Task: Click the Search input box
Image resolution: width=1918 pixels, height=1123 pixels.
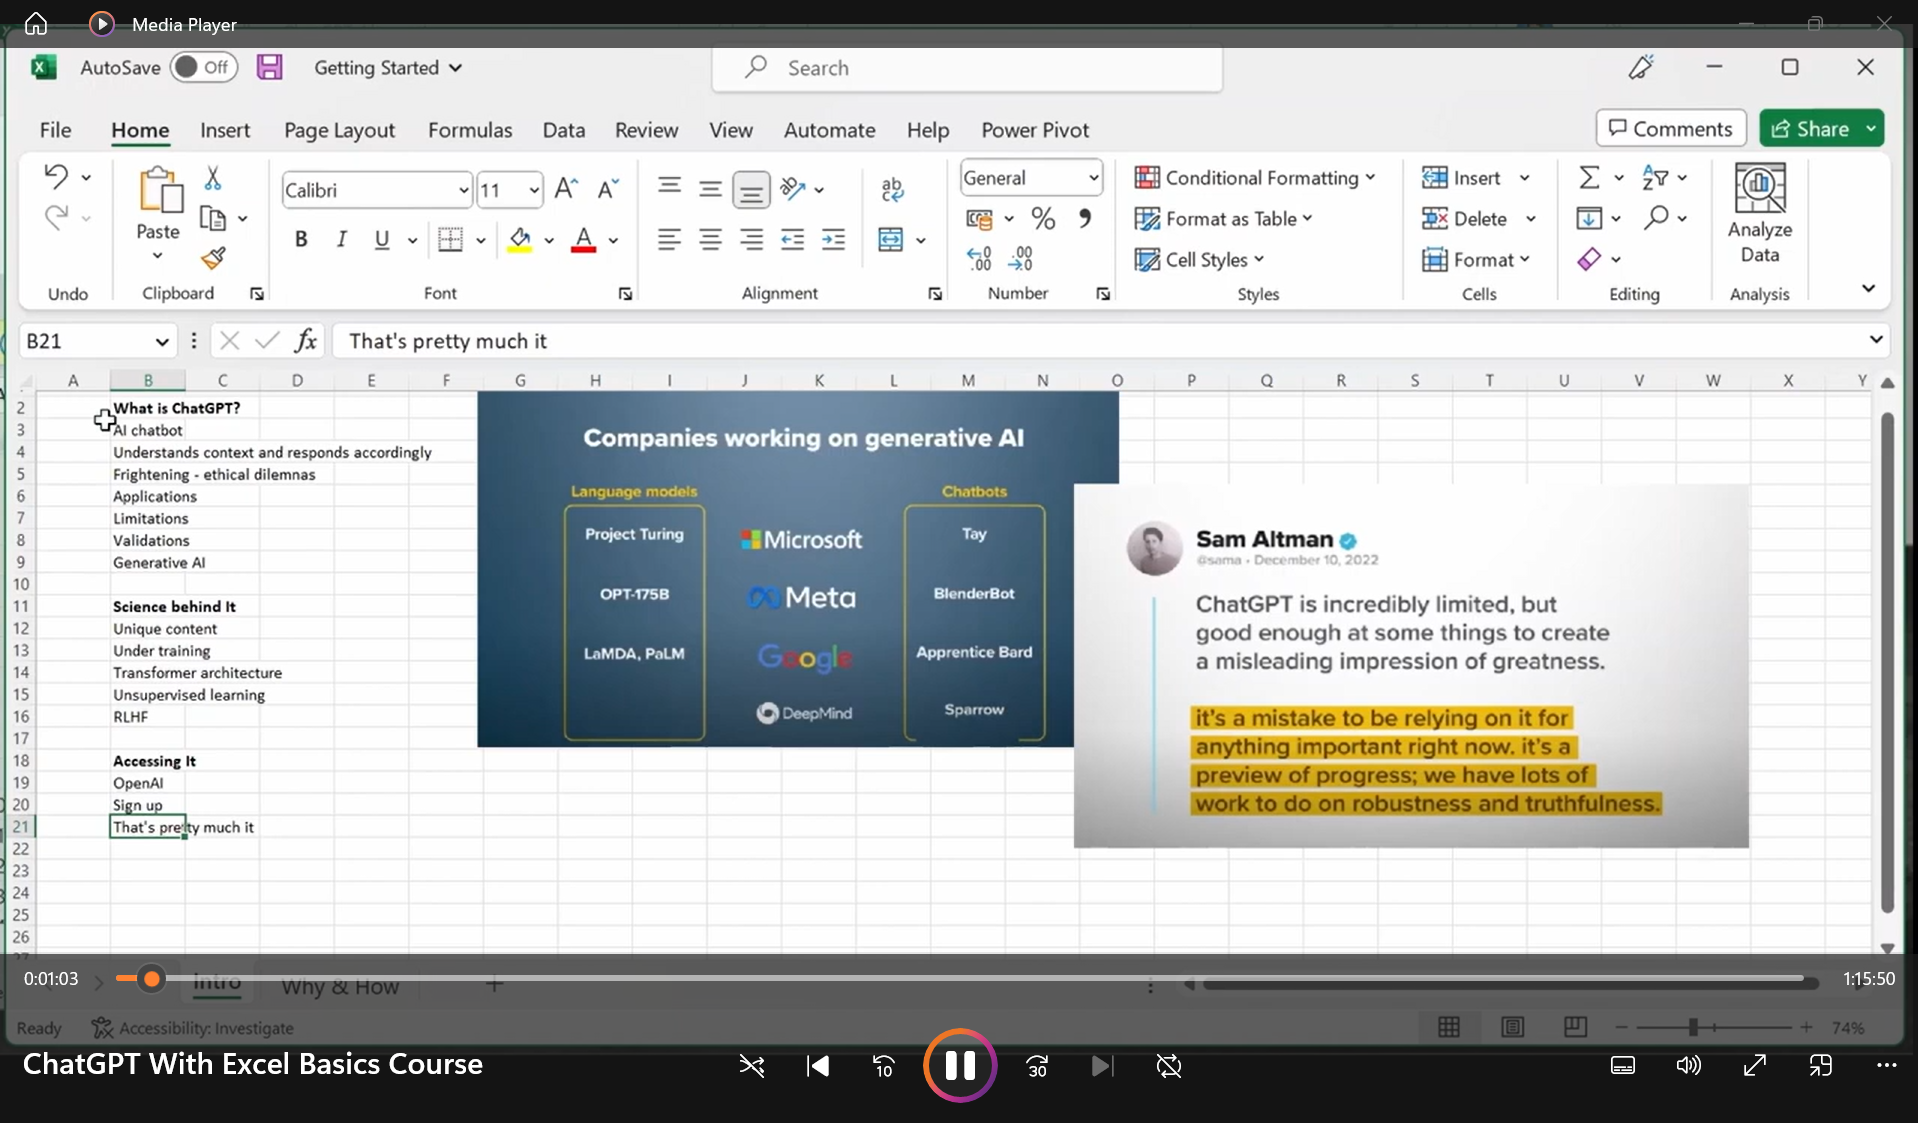Action: point(967,68)
